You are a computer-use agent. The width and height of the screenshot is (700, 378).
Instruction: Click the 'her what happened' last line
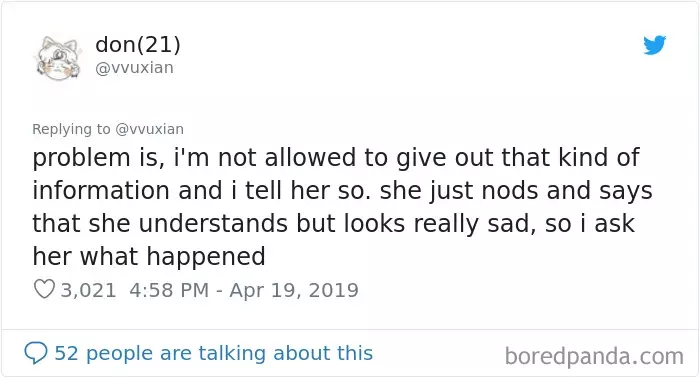tap(149, 257)
